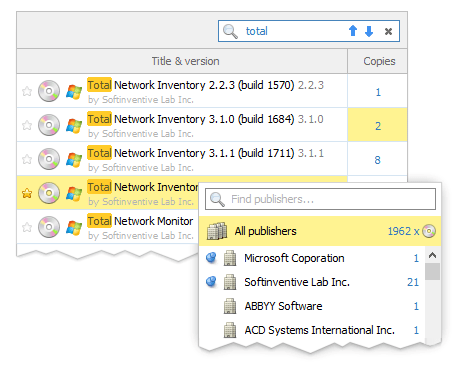
Task: Toggle the star on the Total Network Monitor row
Action: [27, 227]
